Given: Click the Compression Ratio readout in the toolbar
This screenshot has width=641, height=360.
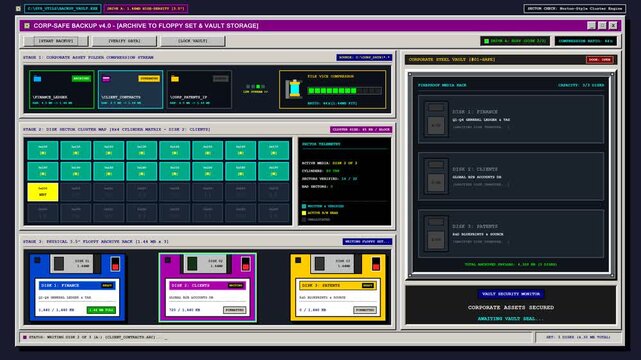Looking at the screenshot, I should [x=585, y=41].
